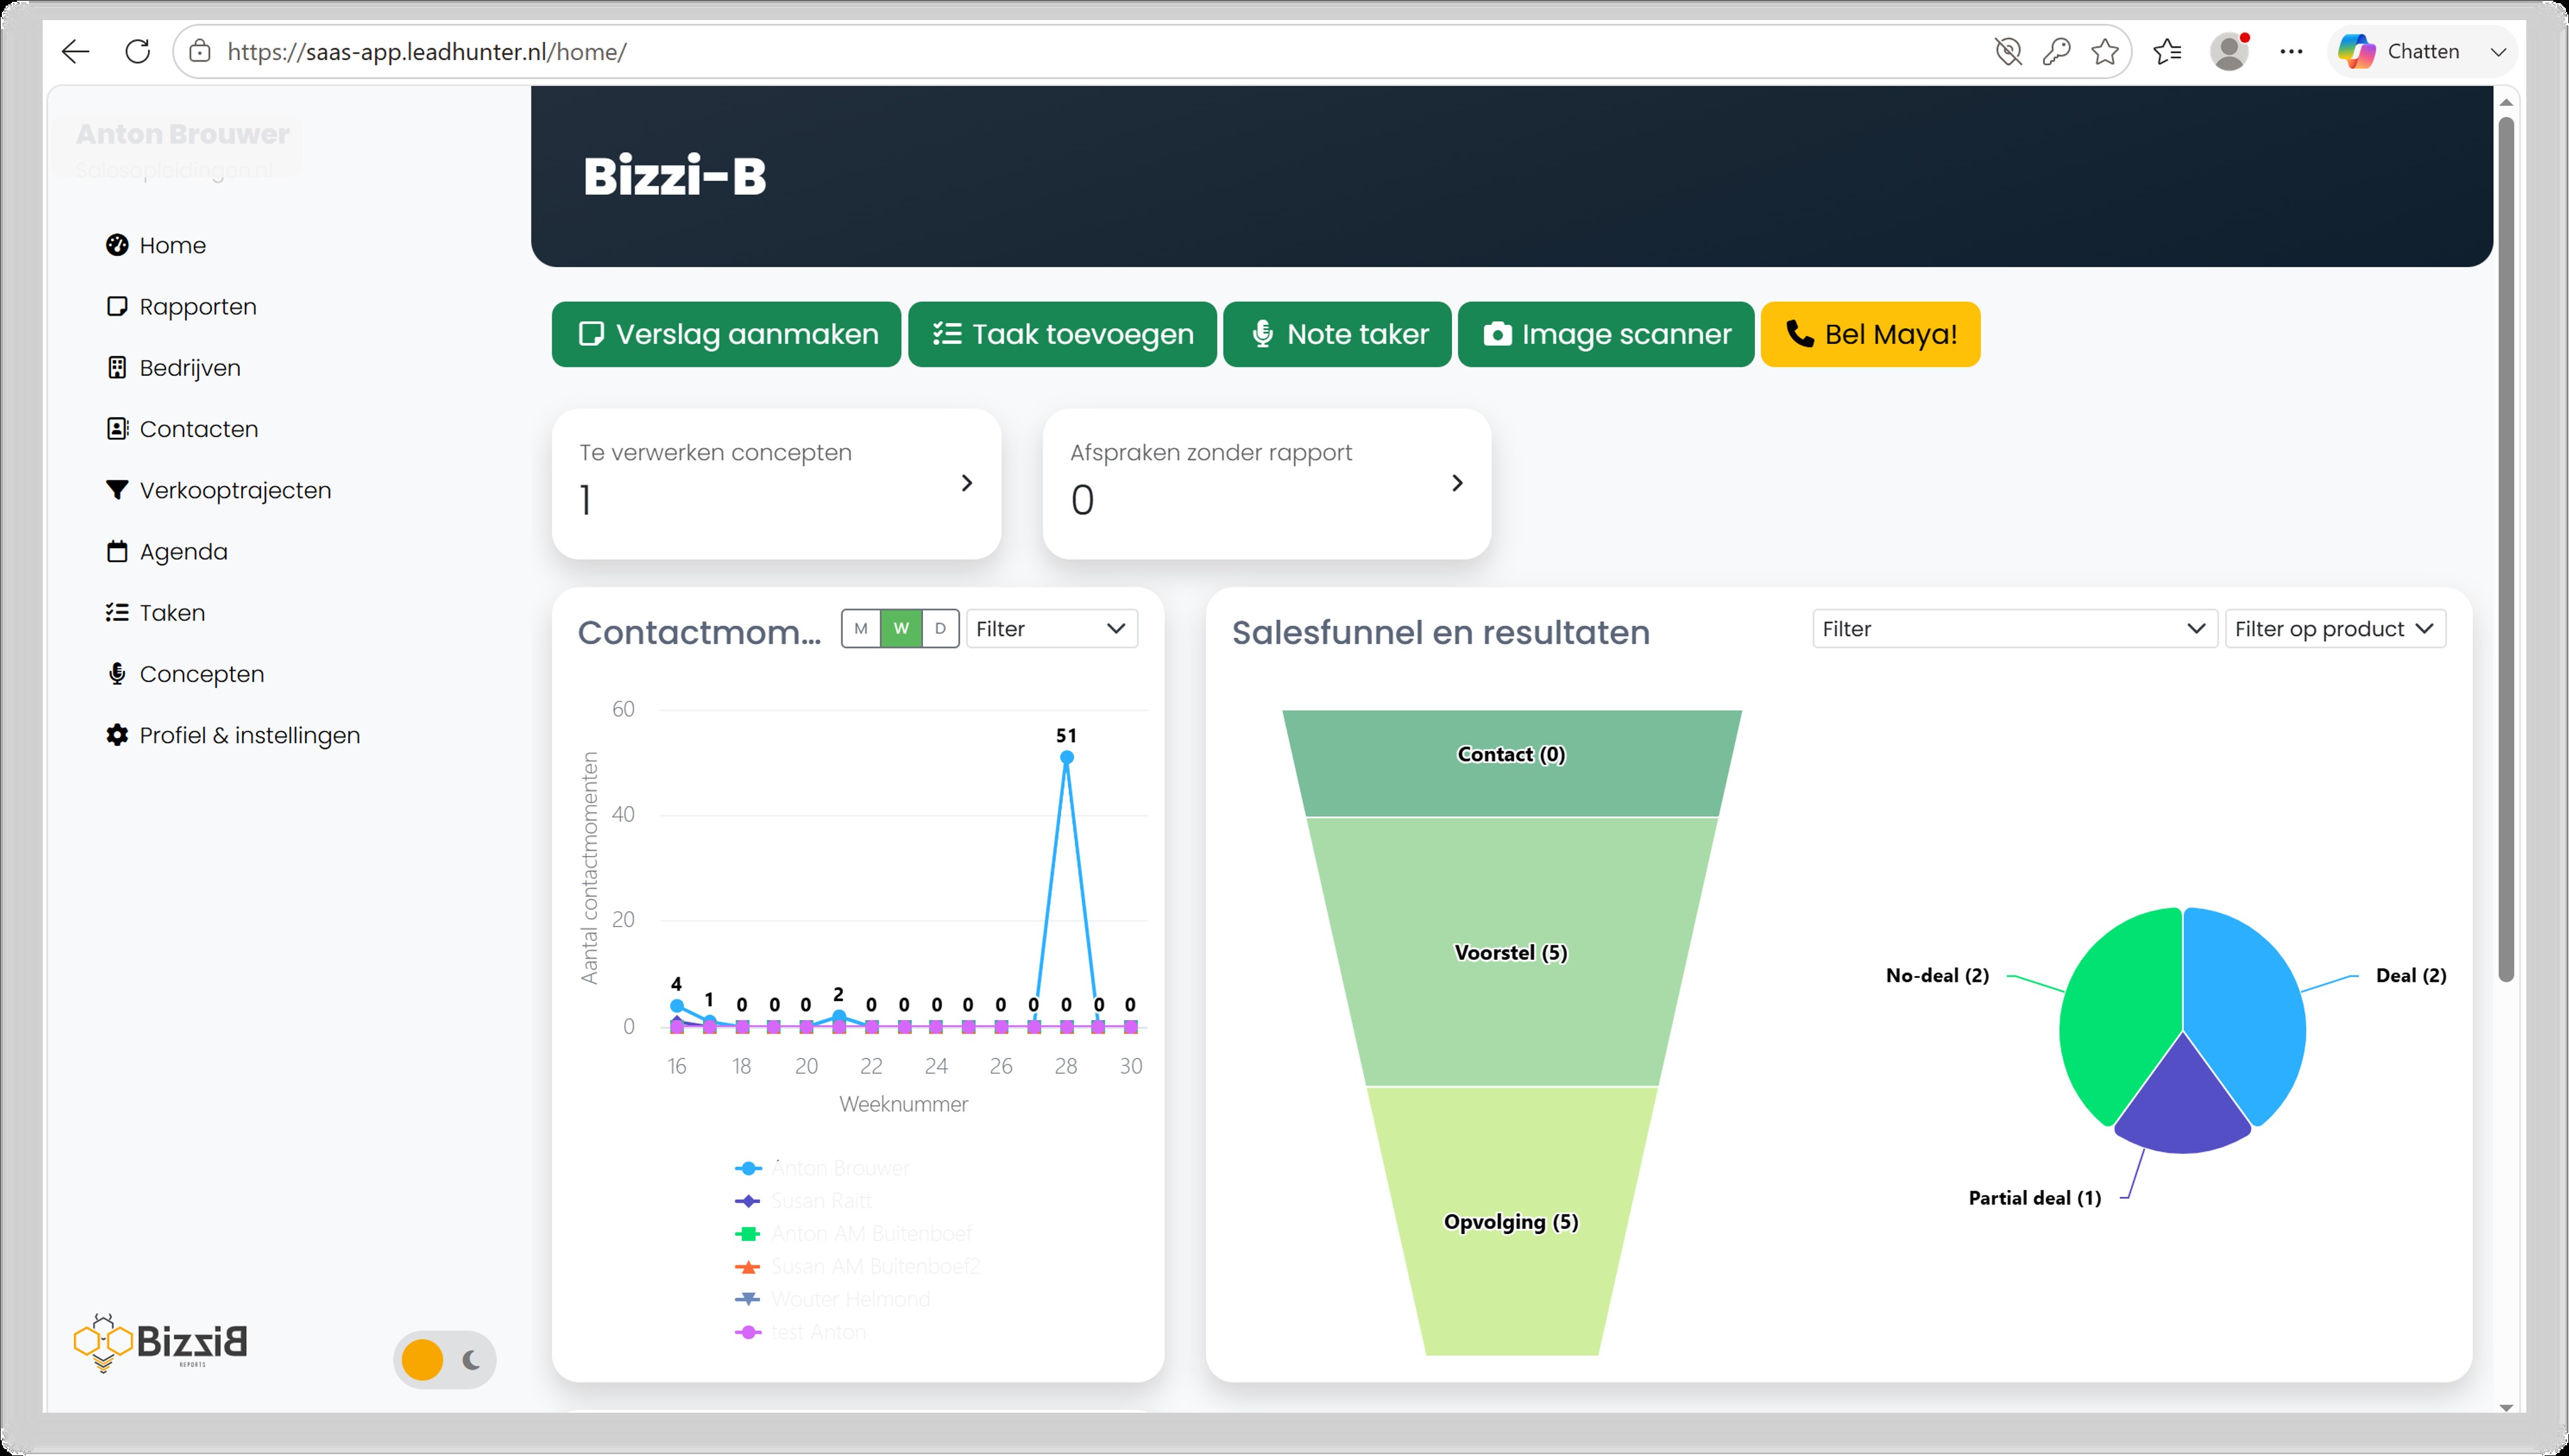Expand the chevron next to Chatten
Image resolution: width=2569 pixels, height=1456 pixels.
tap(2498, 52)
